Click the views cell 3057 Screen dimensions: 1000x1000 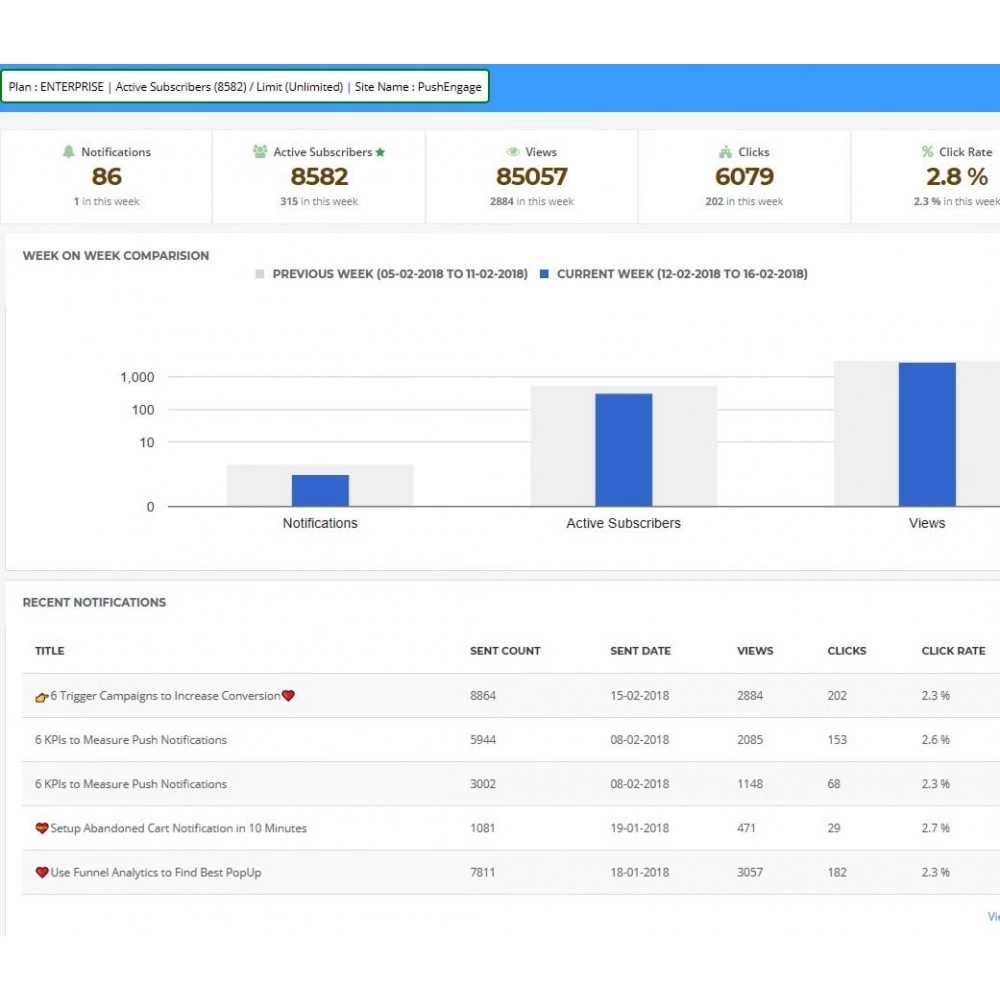click(750, 872)
